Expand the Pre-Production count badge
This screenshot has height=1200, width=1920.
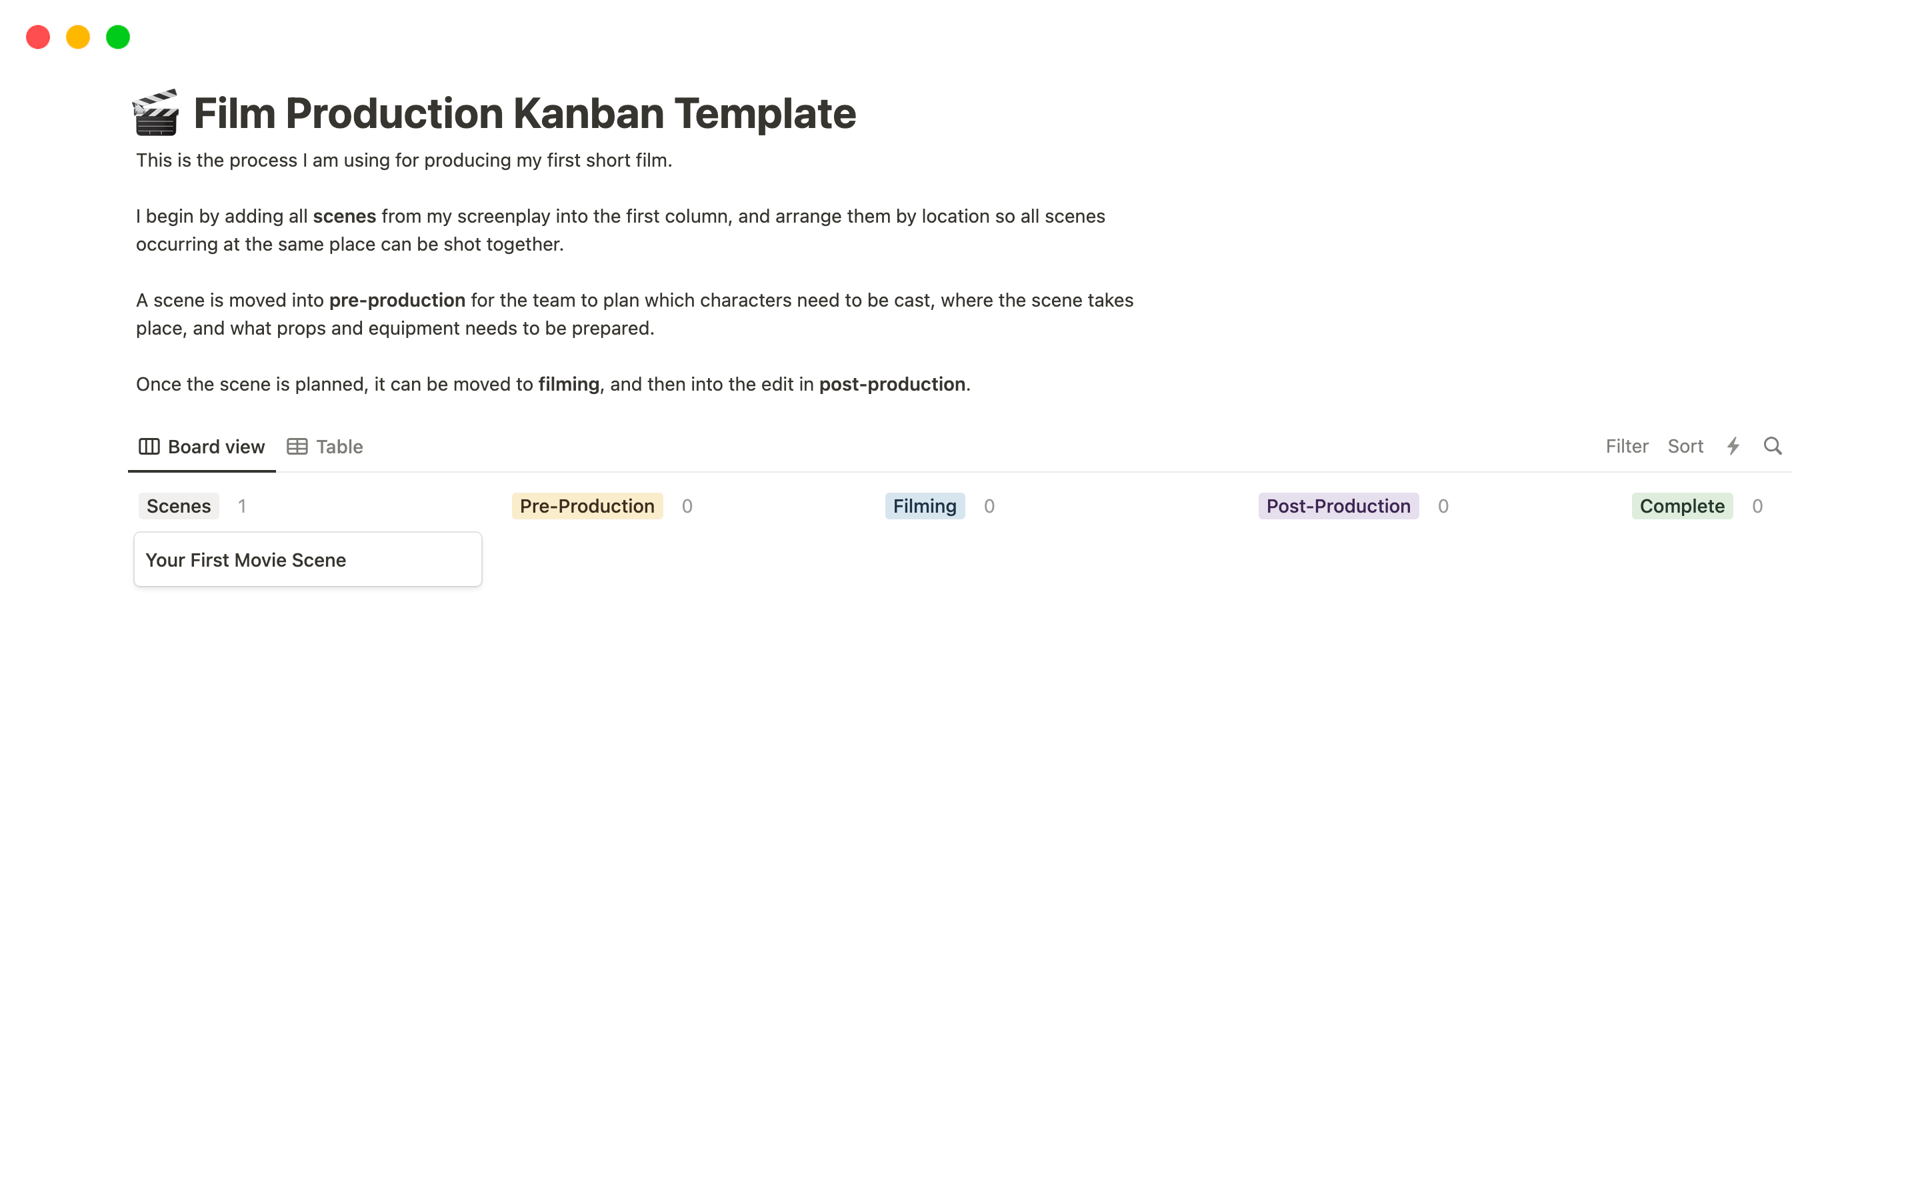pos(687,506)
